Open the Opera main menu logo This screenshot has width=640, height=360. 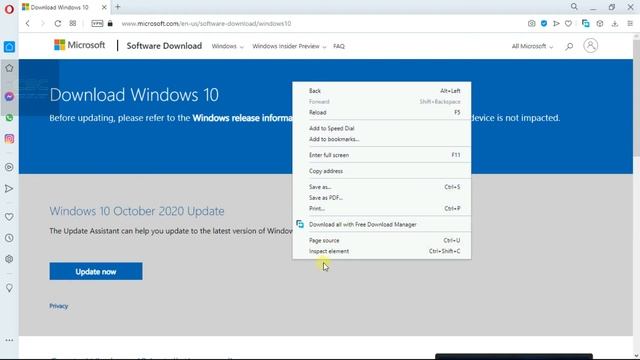9,9
